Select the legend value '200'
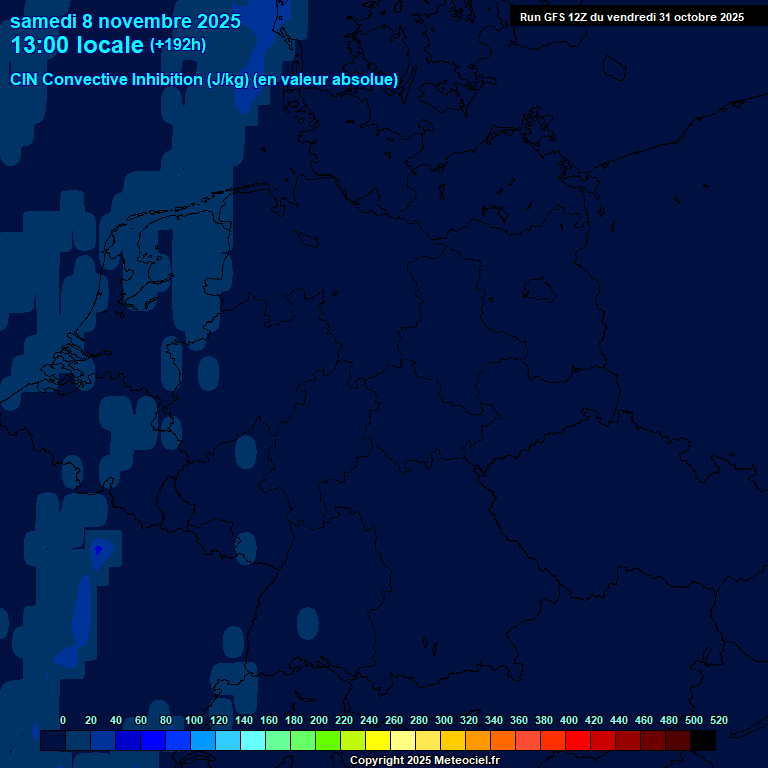The width and height of the screenshot is (768, 768). point(319,720)
